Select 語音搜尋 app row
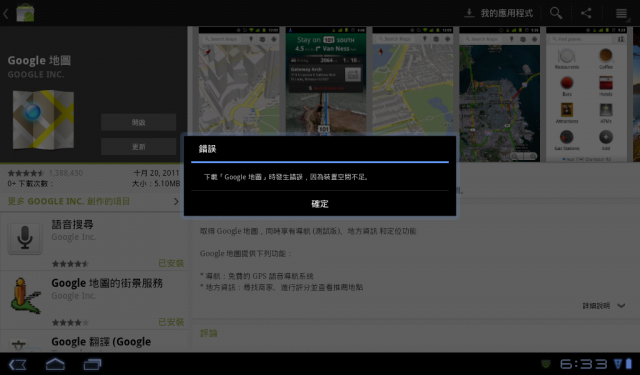The image size is (640, 375). coord(93,241)
